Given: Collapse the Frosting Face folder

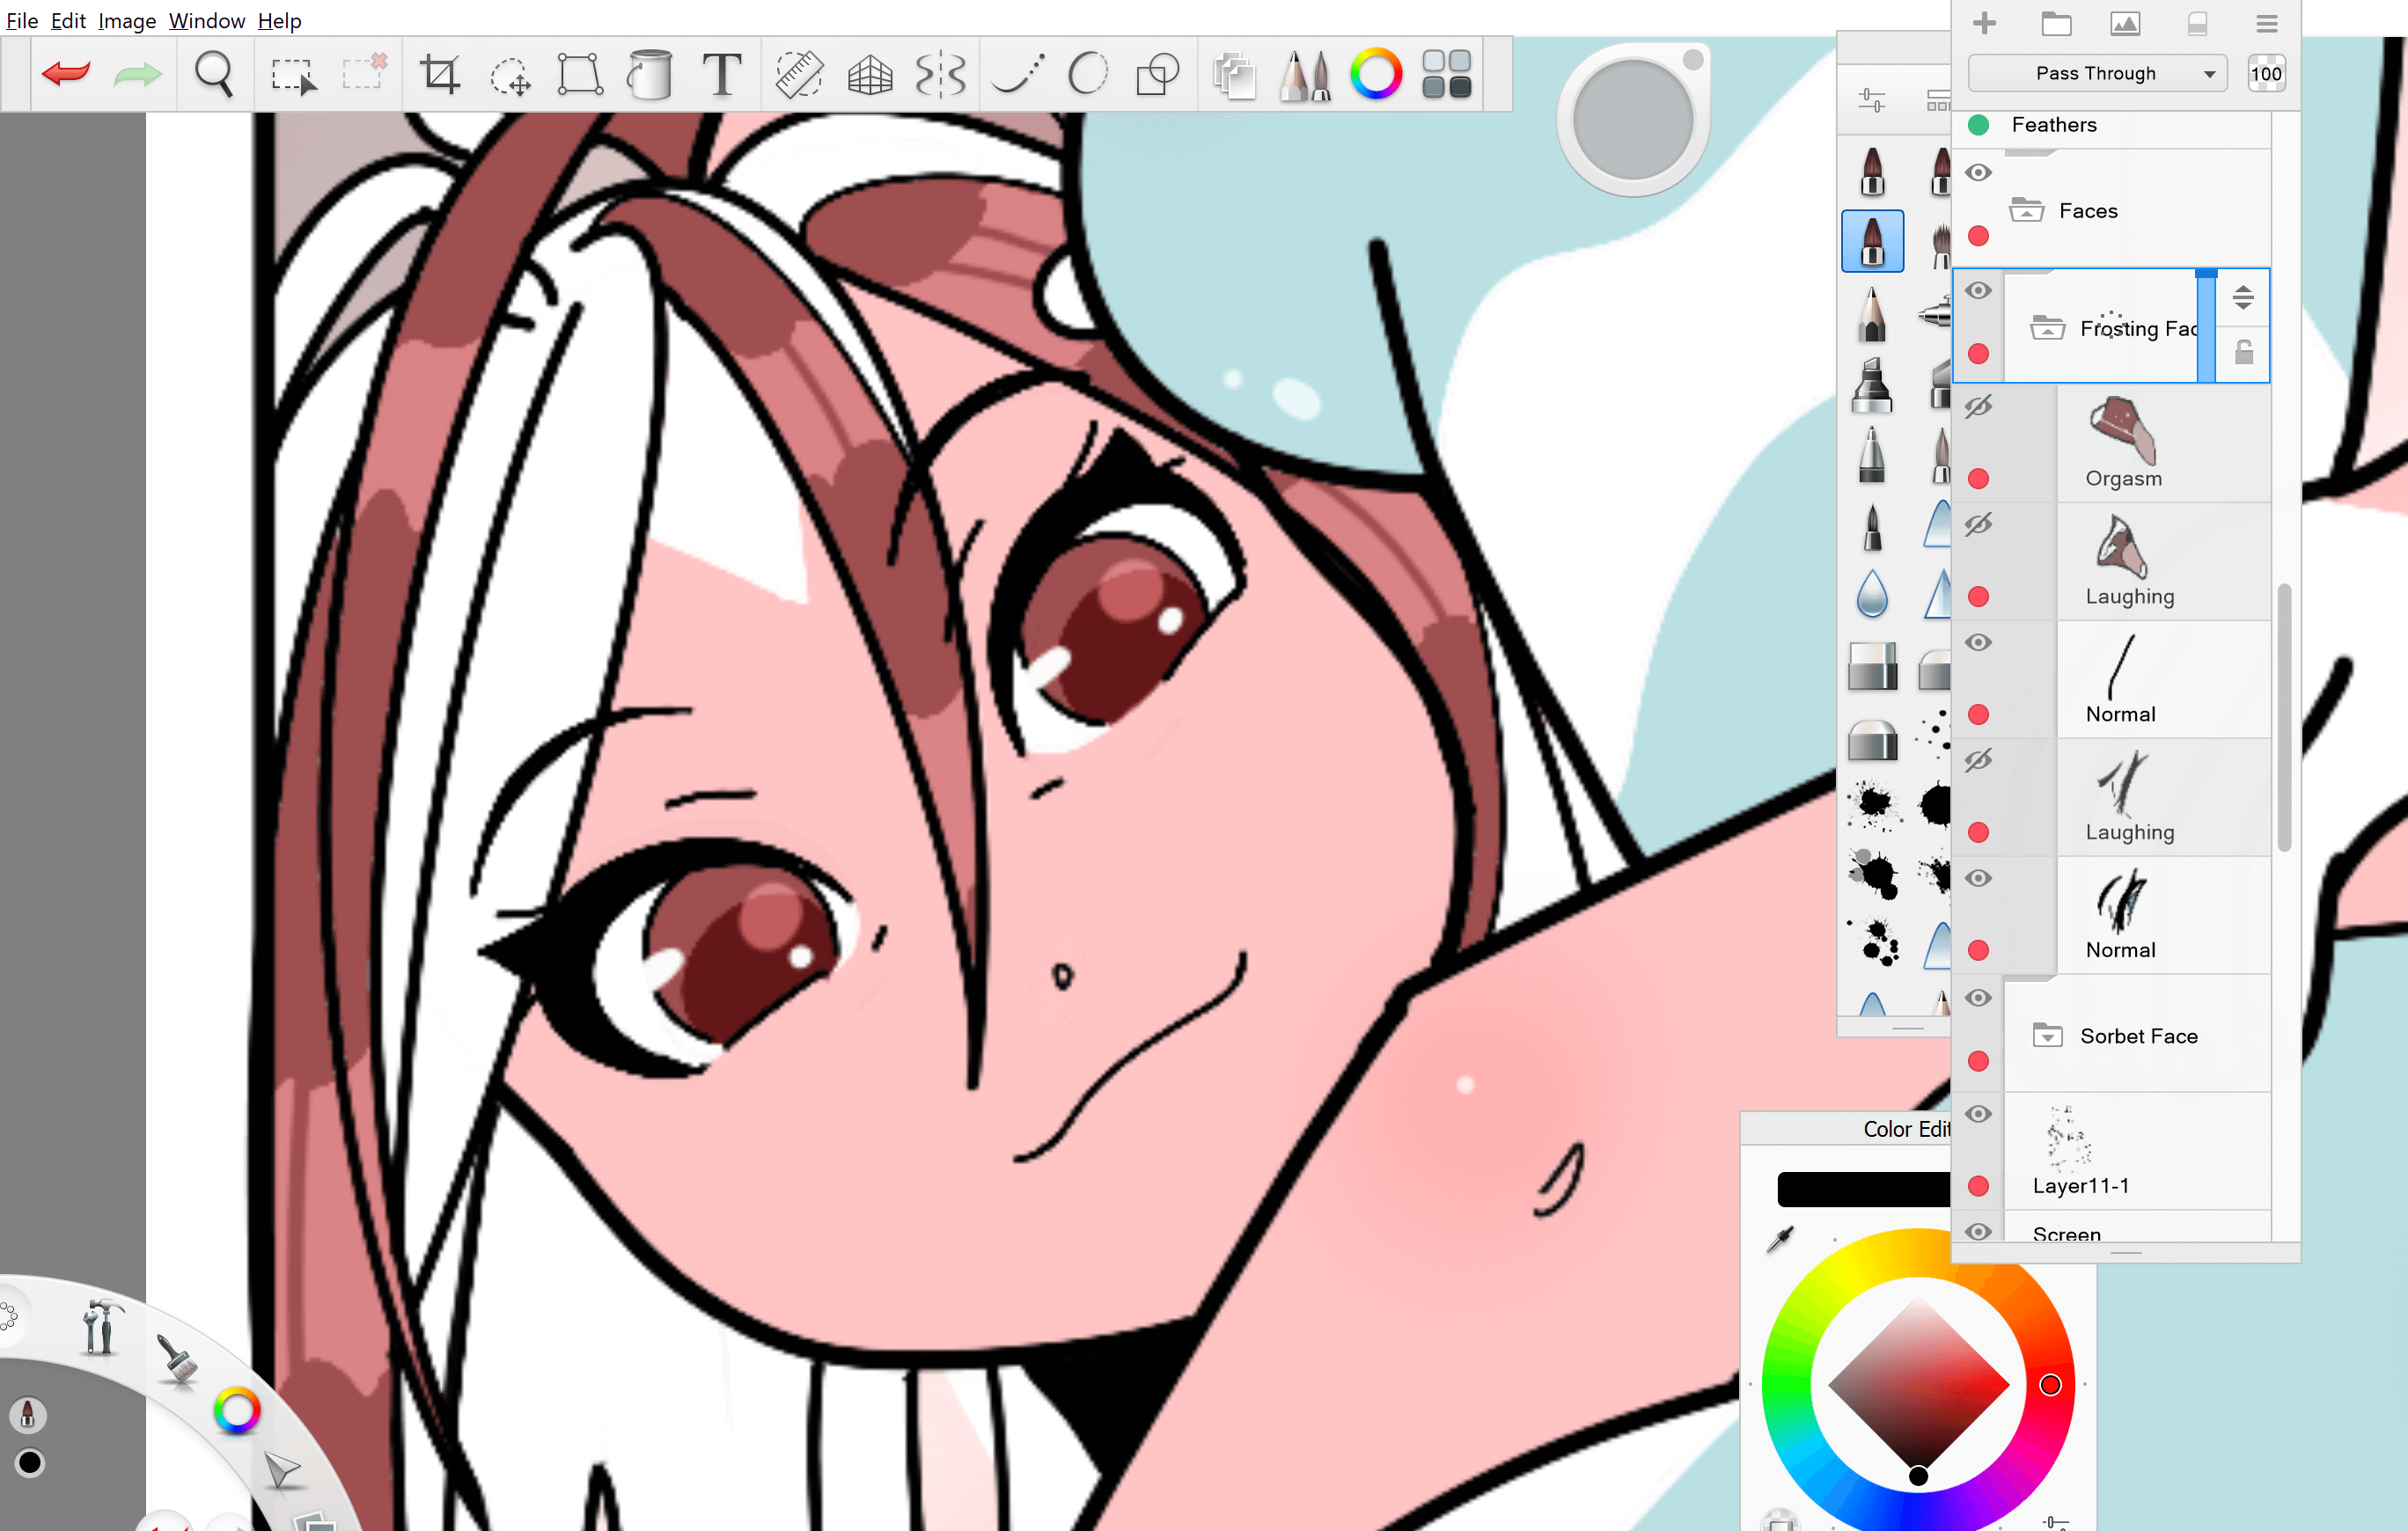Looking at the screenshot, I should [x=2046, y=328].
